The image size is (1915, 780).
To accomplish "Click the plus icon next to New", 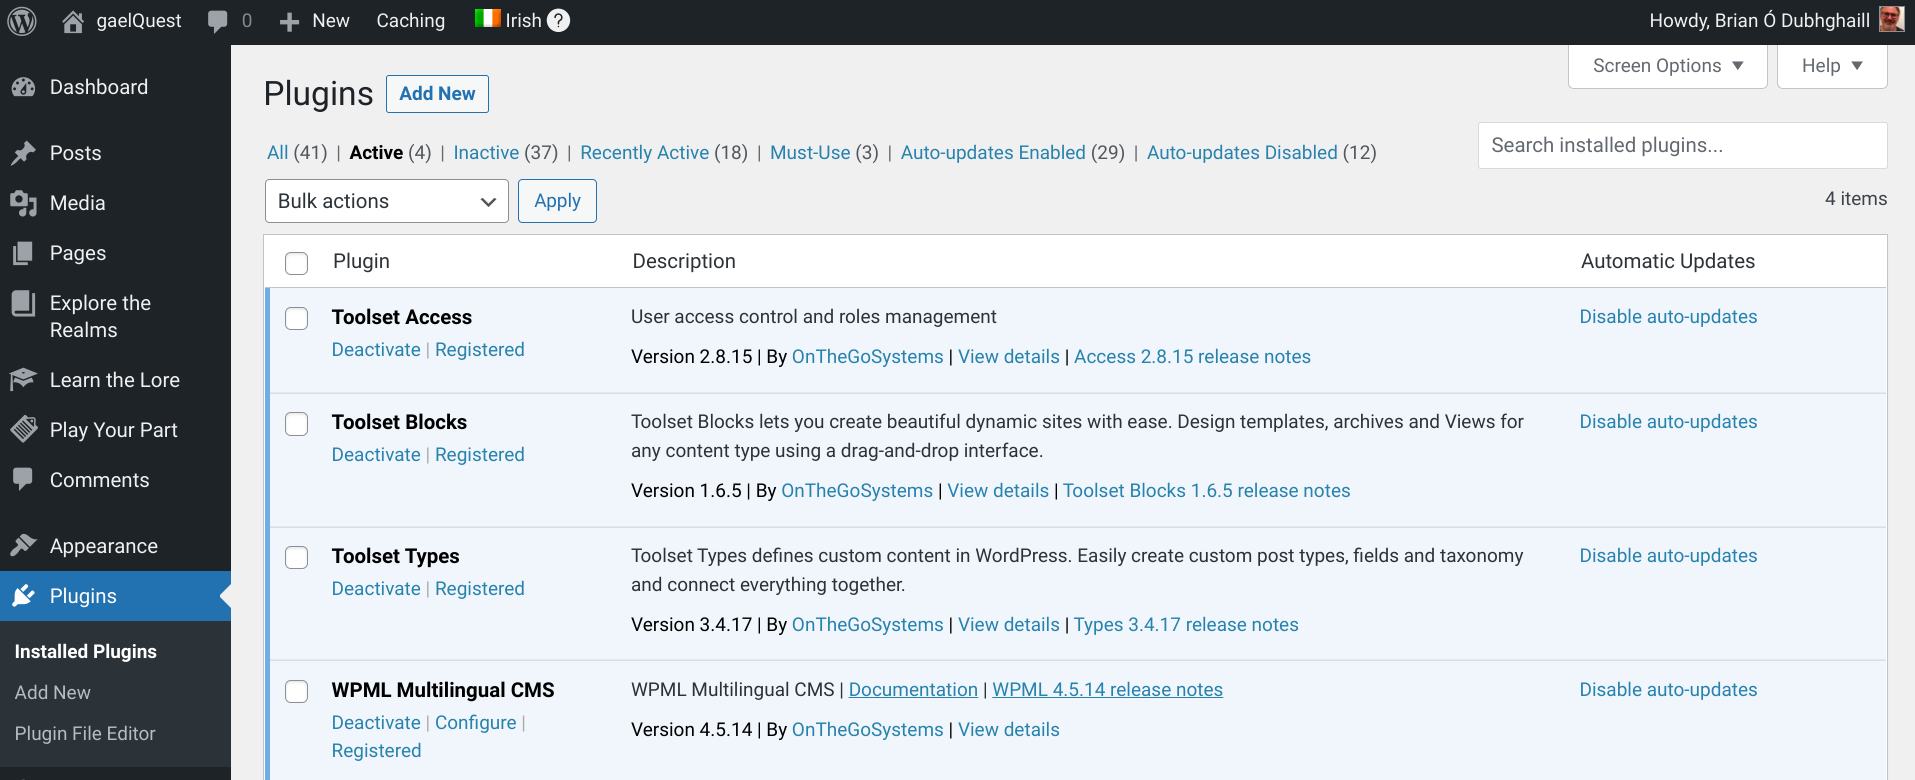I will click(x=289, y=21).
